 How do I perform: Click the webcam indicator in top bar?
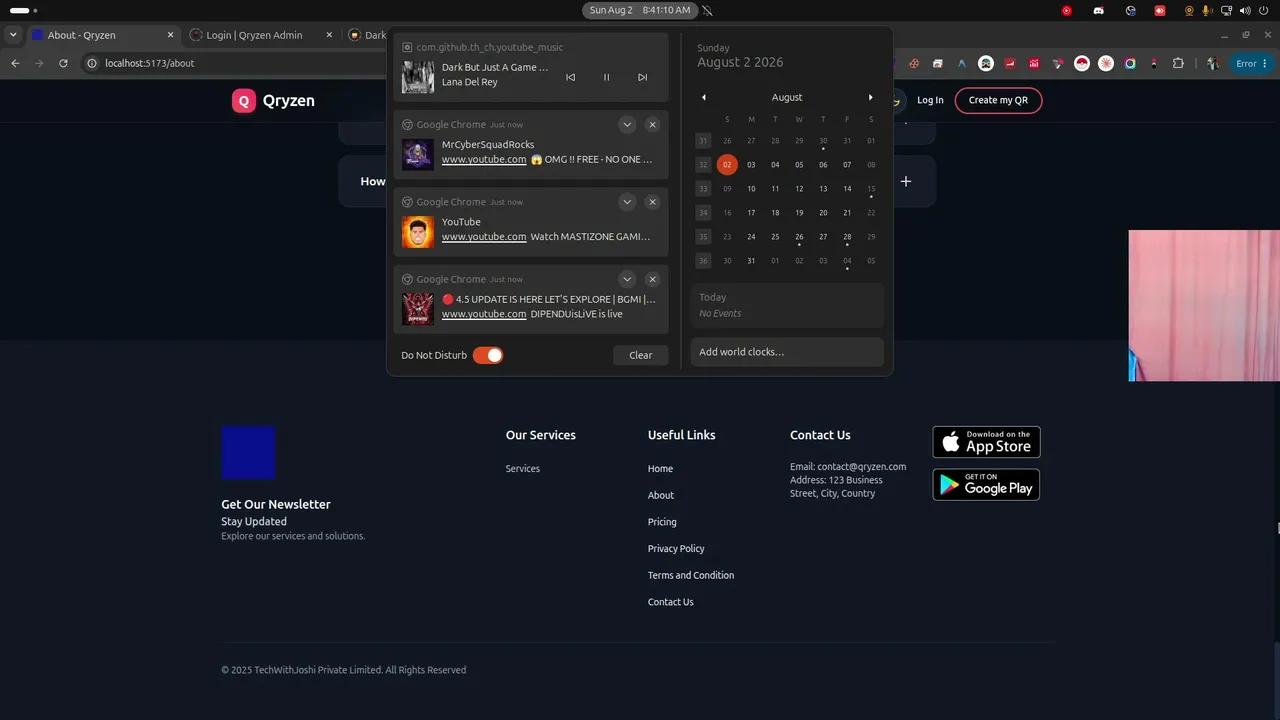click(1189, 10)
